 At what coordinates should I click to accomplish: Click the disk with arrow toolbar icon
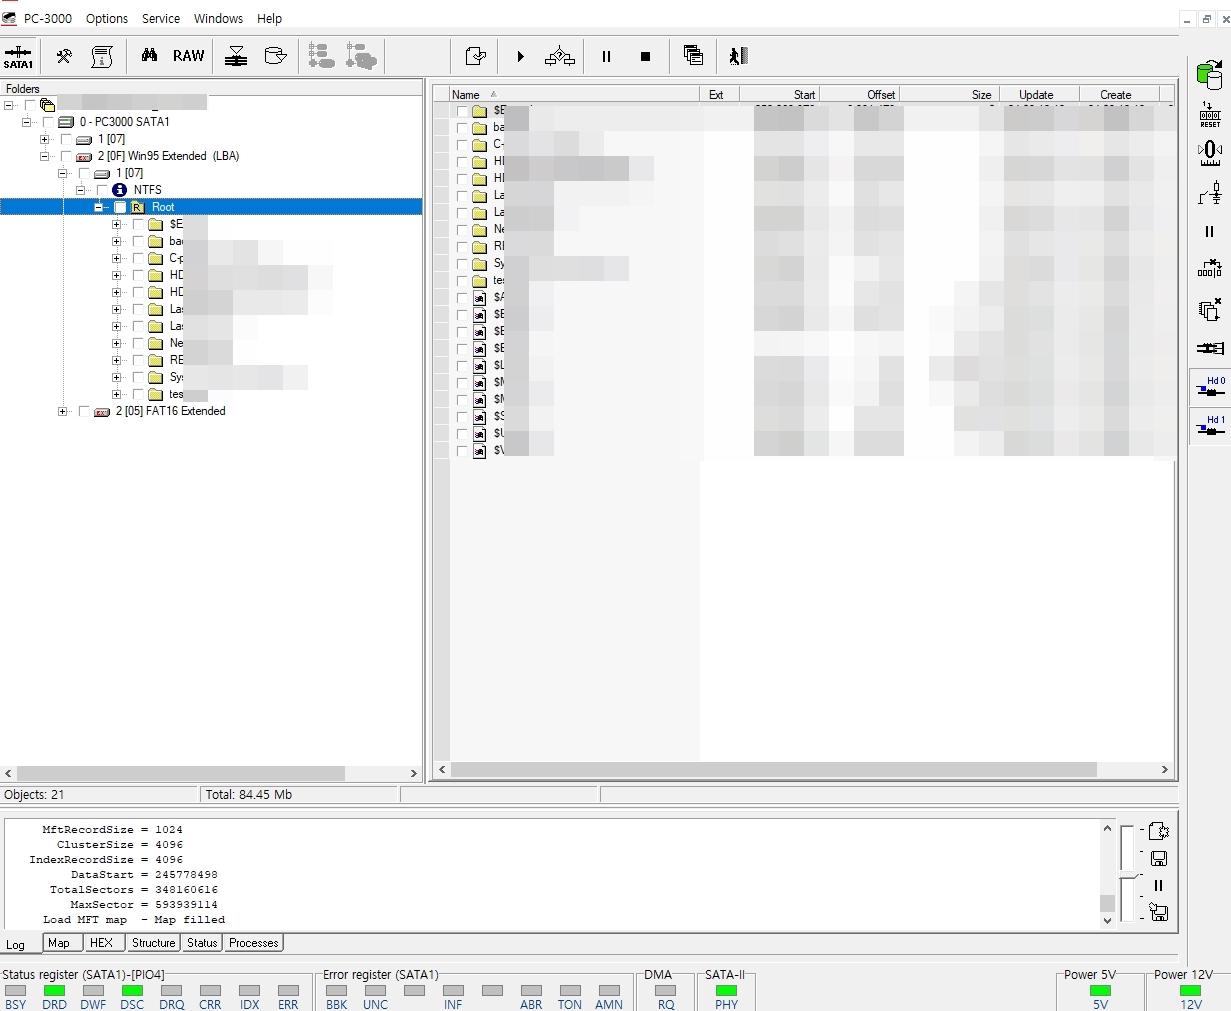(275, 56)
